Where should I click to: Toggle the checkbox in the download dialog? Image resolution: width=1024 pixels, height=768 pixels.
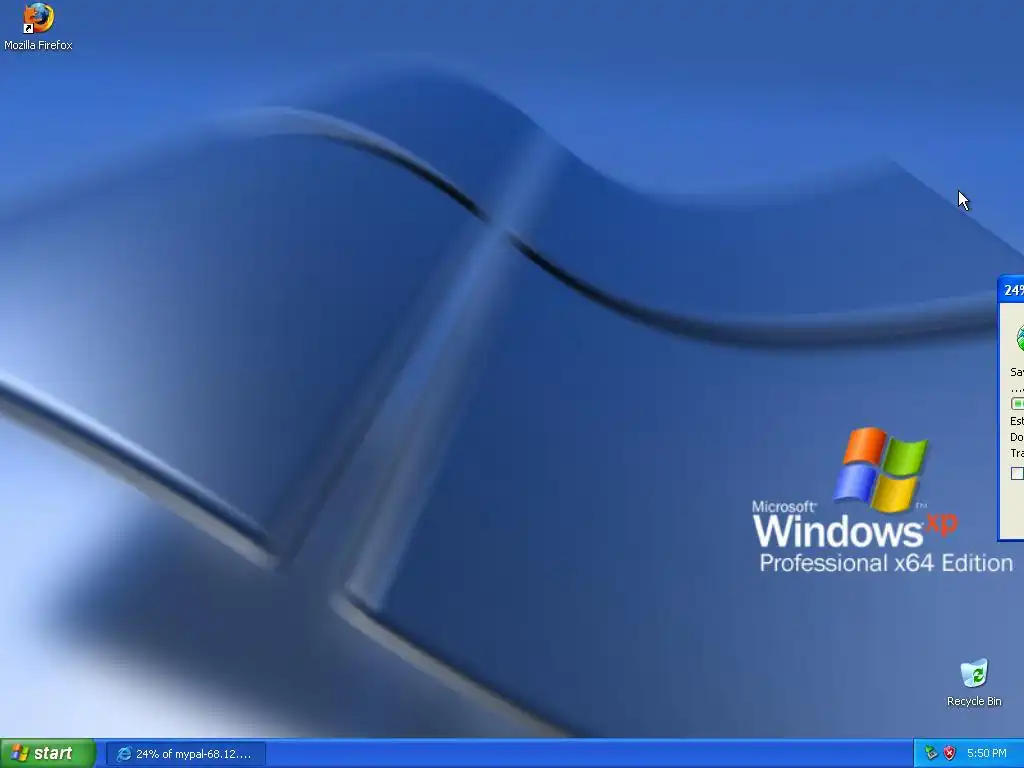coord(1017,473)
